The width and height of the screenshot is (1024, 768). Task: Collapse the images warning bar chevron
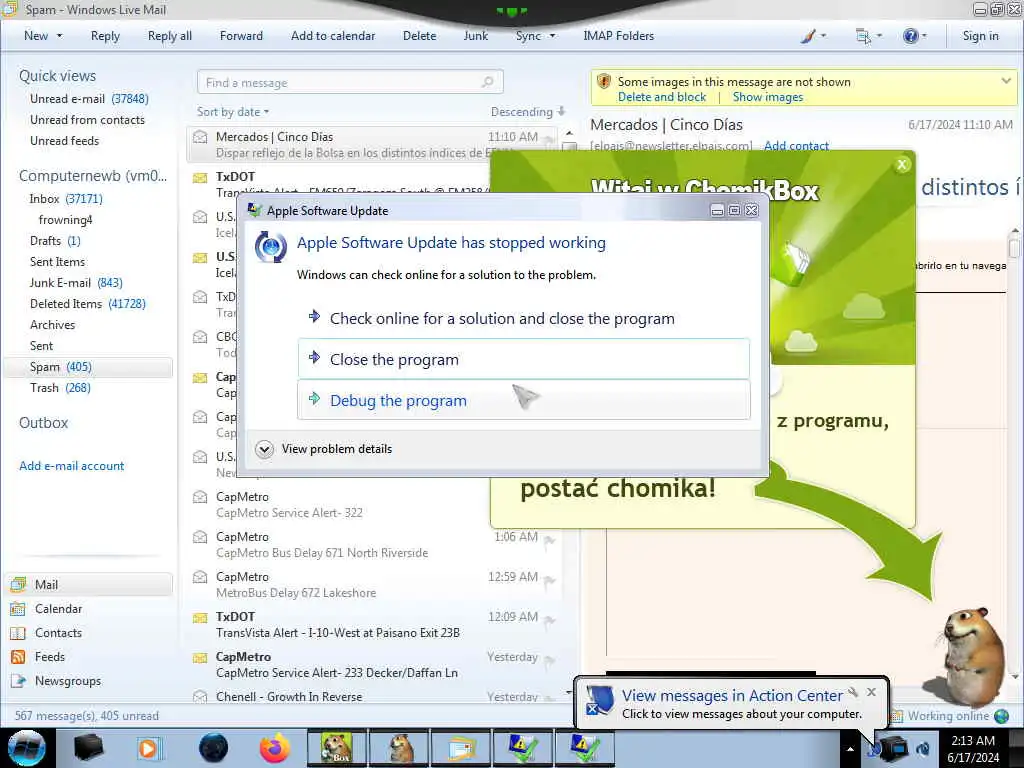1006,81
